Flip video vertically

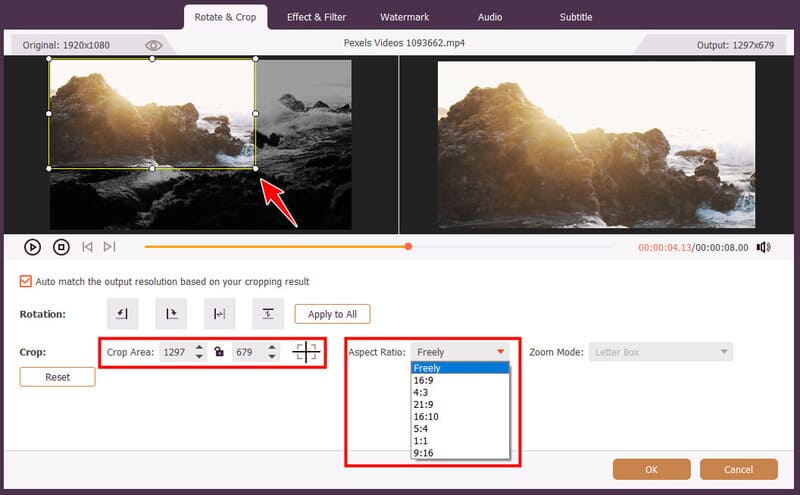[268, 313]
